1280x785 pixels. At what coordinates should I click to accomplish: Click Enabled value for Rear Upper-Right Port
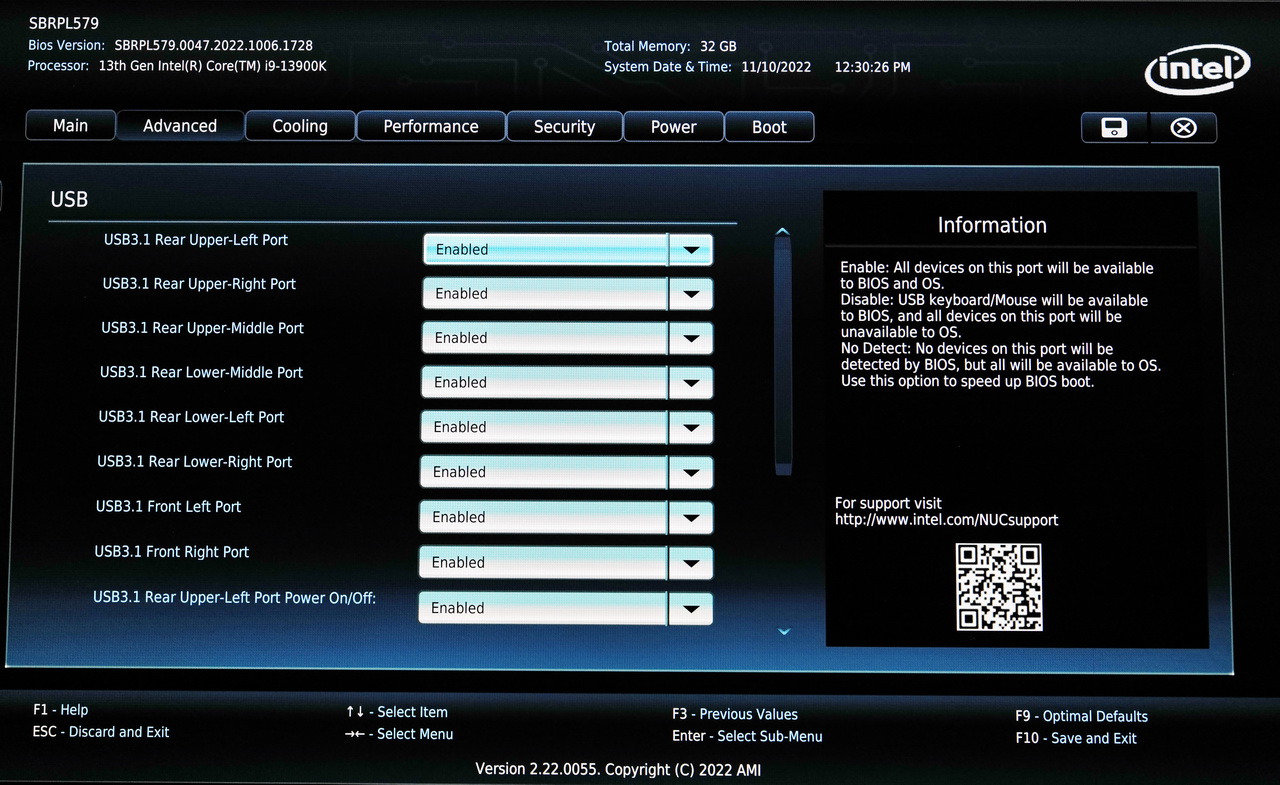[x=545, y=294]
